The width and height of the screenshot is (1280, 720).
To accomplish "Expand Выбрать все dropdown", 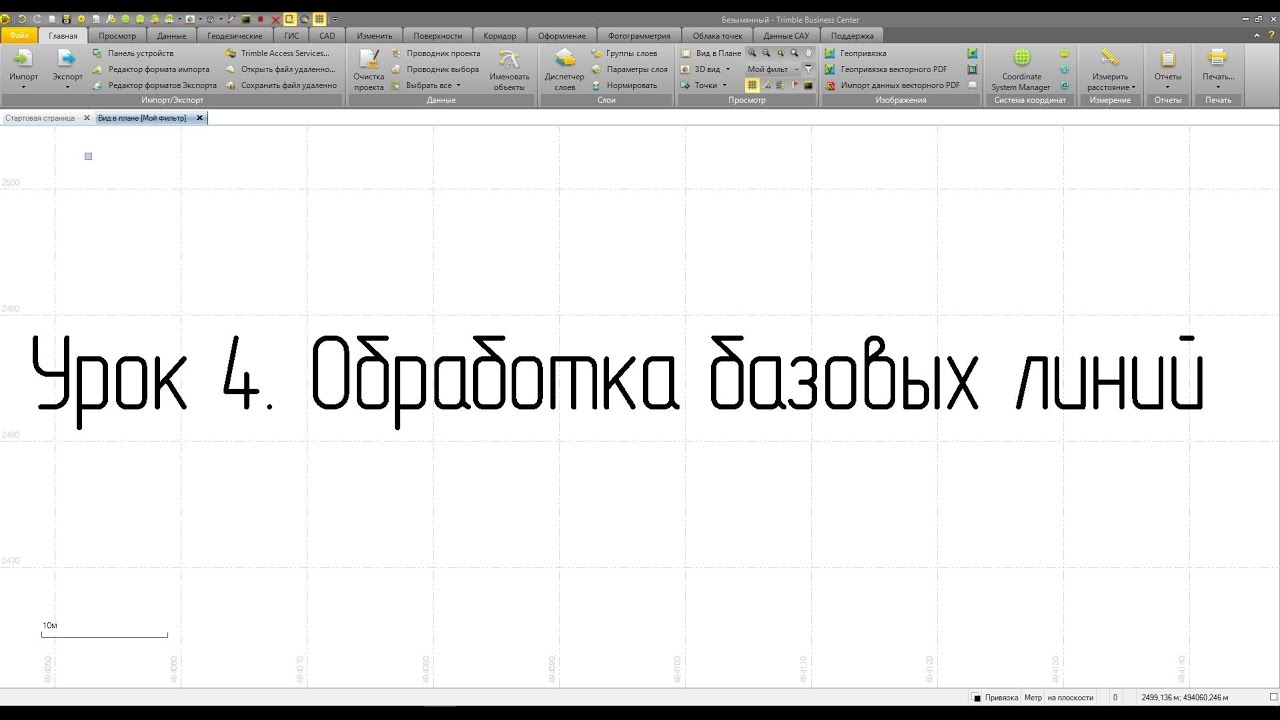I will tap(458, 85).
